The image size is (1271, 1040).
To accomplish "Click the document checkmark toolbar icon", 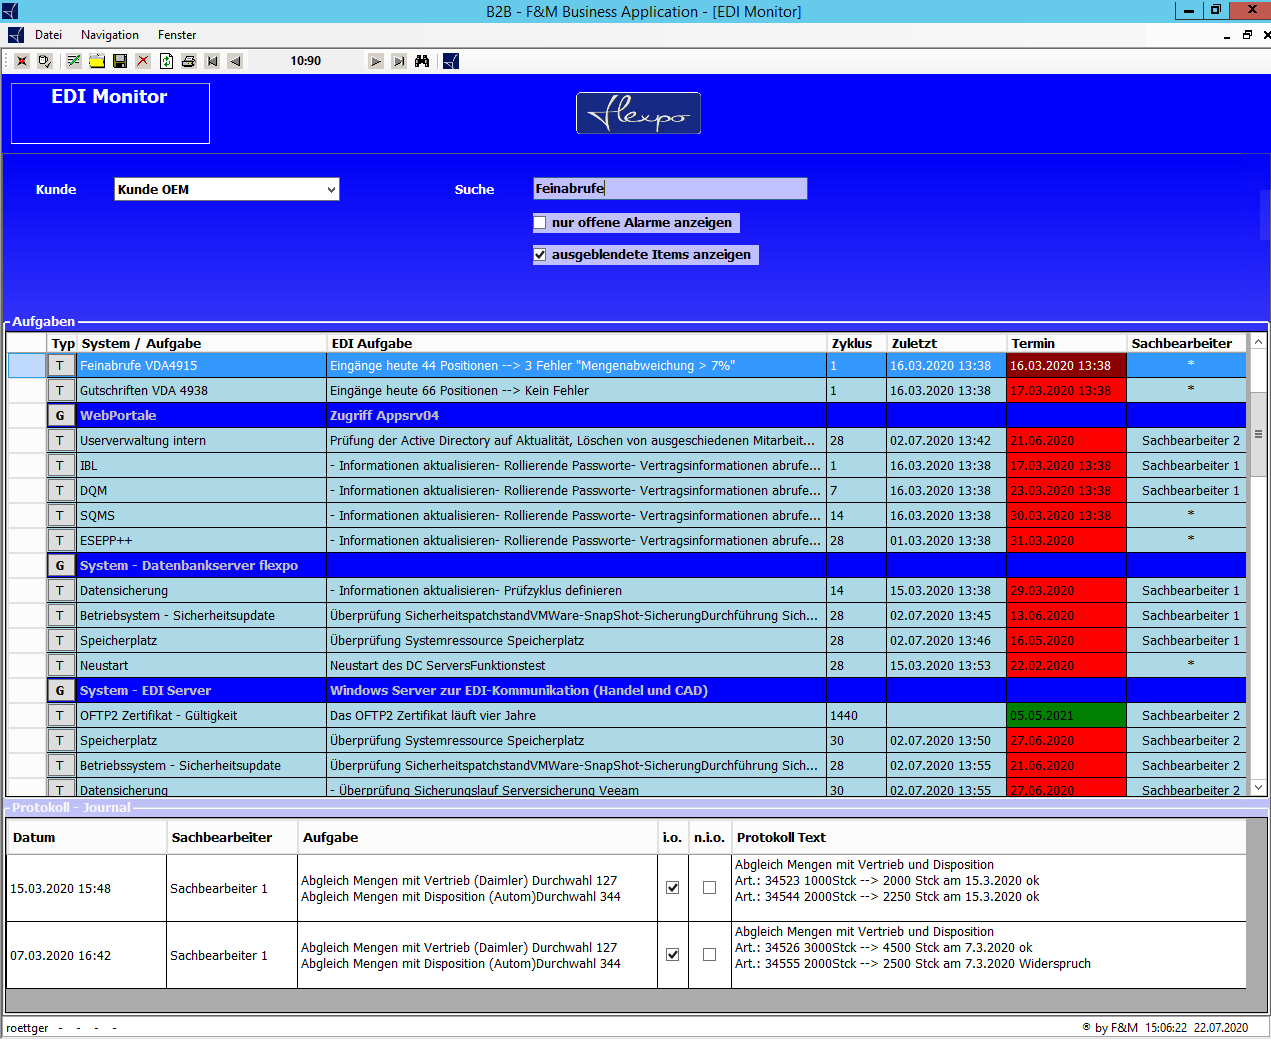I will pyautogui.click(x=45, y=61).
